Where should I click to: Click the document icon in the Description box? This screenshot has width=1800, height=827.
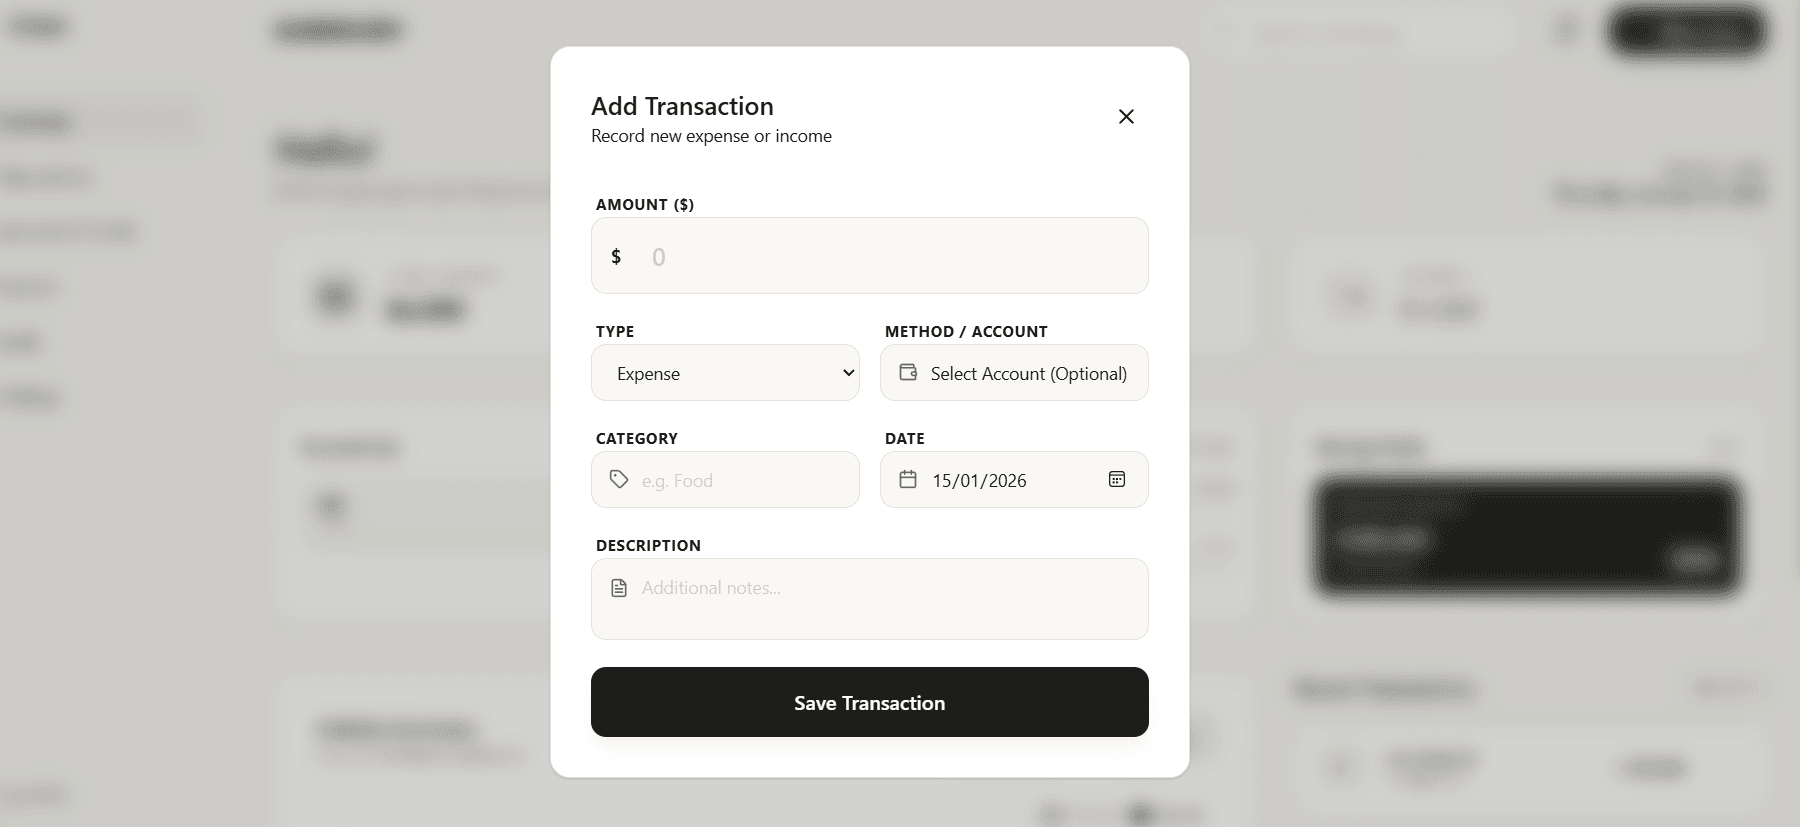619,588
